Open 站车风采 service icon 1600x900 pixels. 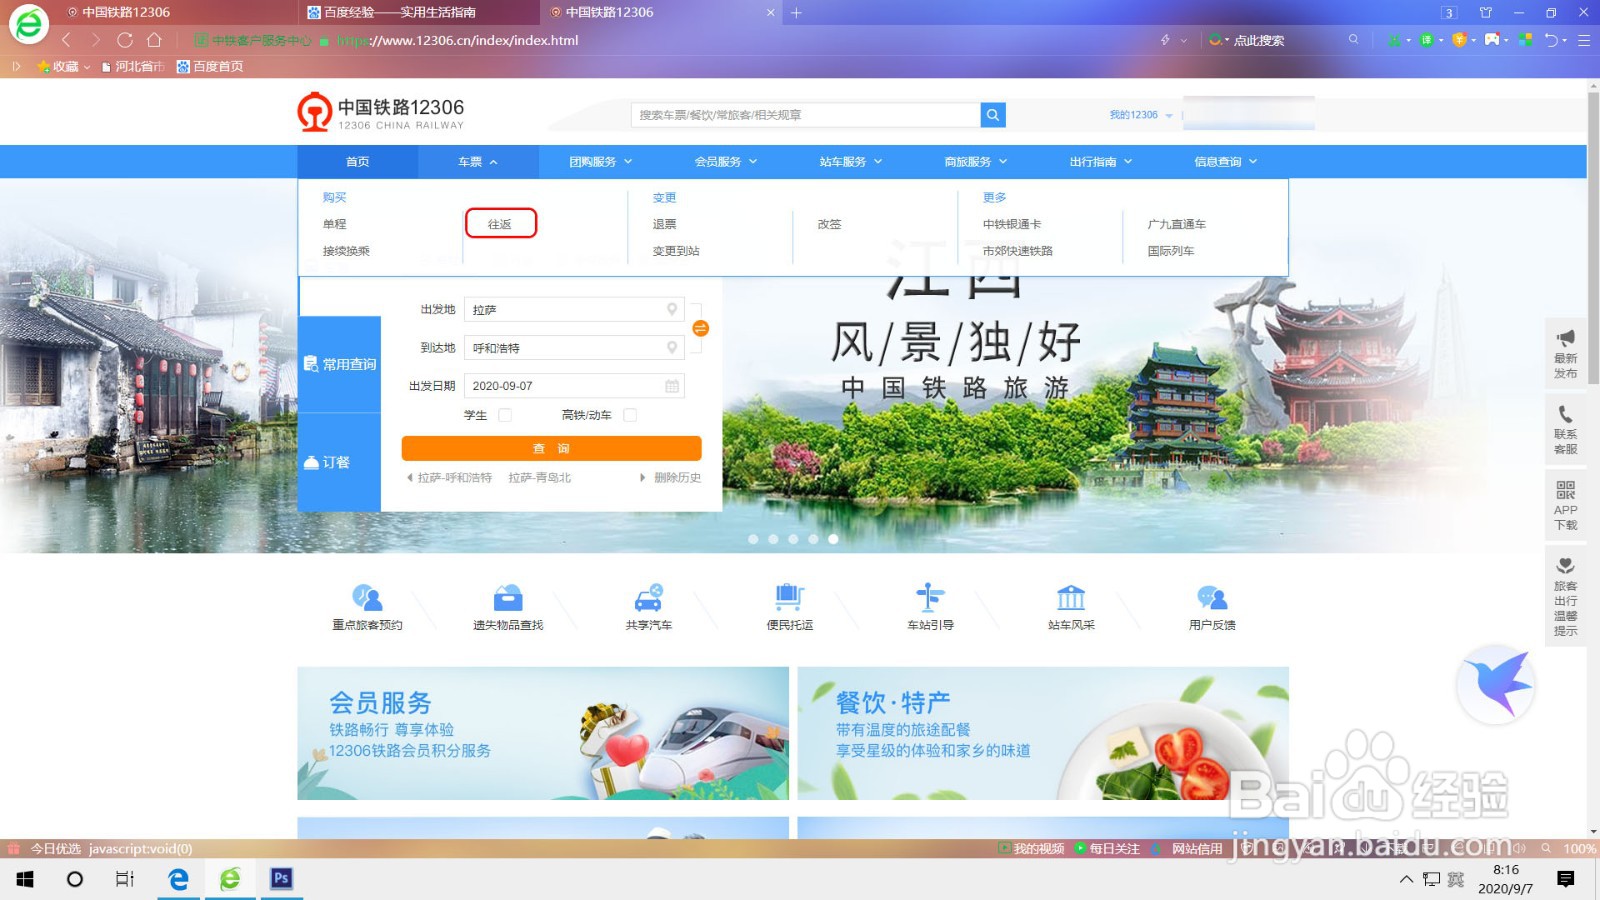1071,598
